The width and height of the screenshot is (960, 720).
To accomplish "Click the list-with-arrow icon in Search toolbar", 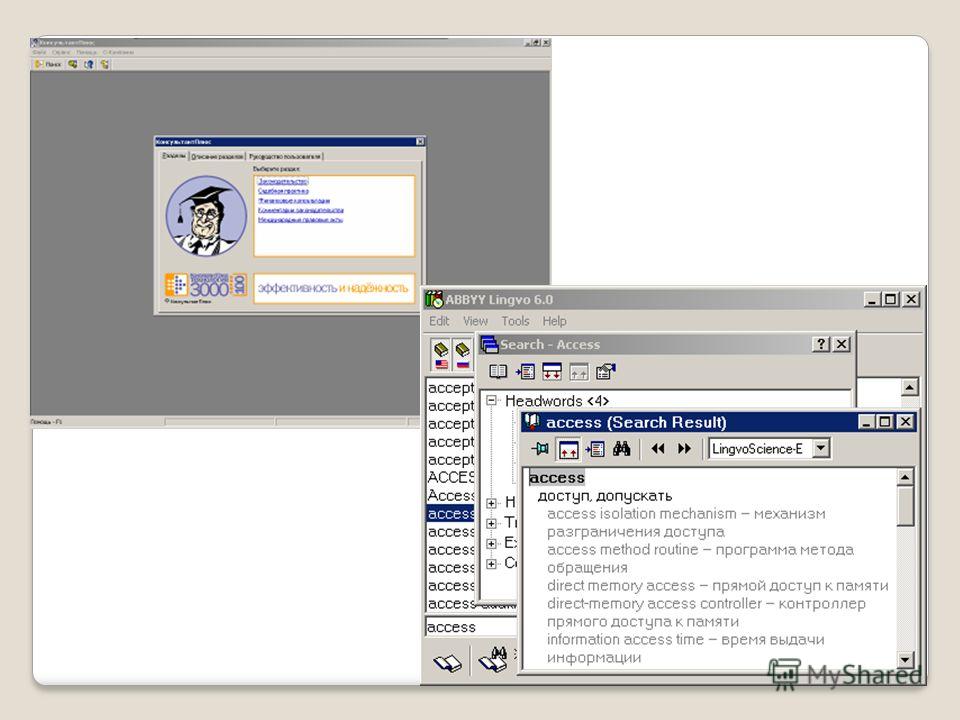I will [525, 371].
